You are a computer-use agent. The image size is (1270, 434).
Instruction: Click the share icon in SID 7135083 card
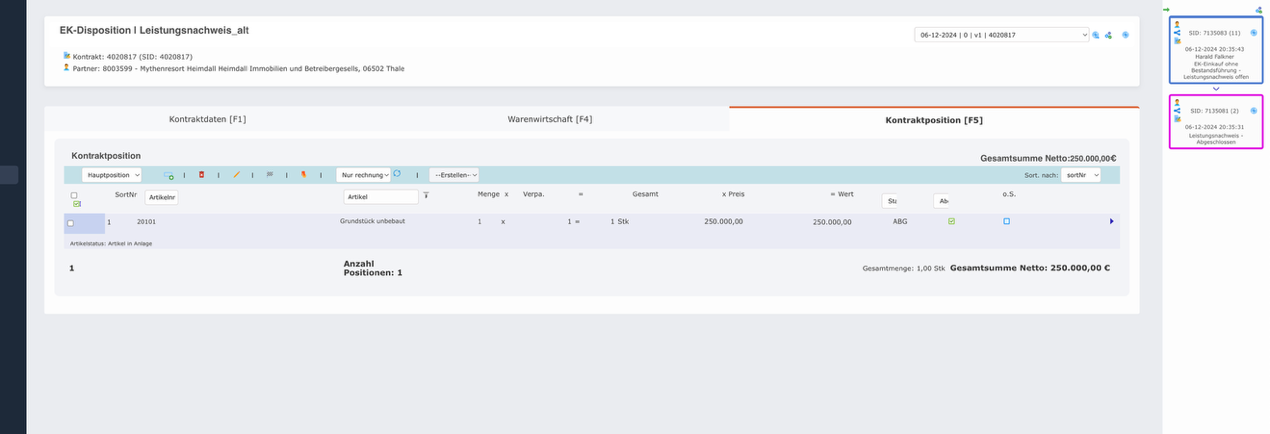pos(1177,32)
